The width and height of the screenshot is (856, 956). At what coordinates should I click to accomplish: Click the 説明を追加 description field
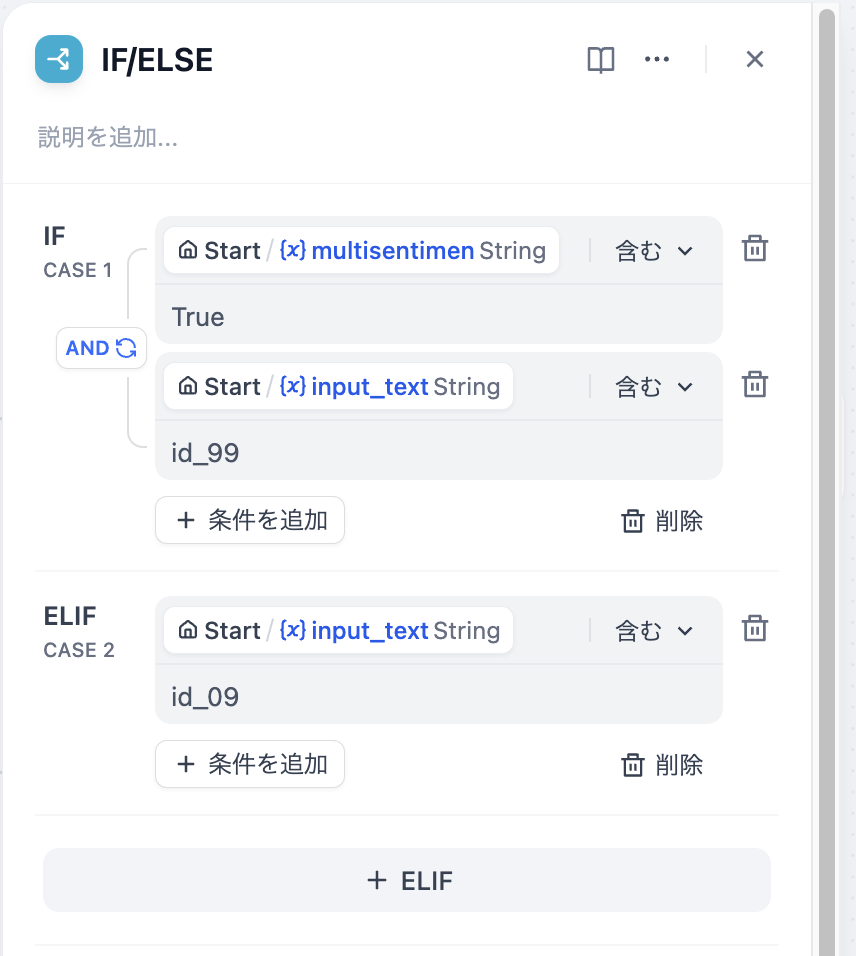point(407,137)
